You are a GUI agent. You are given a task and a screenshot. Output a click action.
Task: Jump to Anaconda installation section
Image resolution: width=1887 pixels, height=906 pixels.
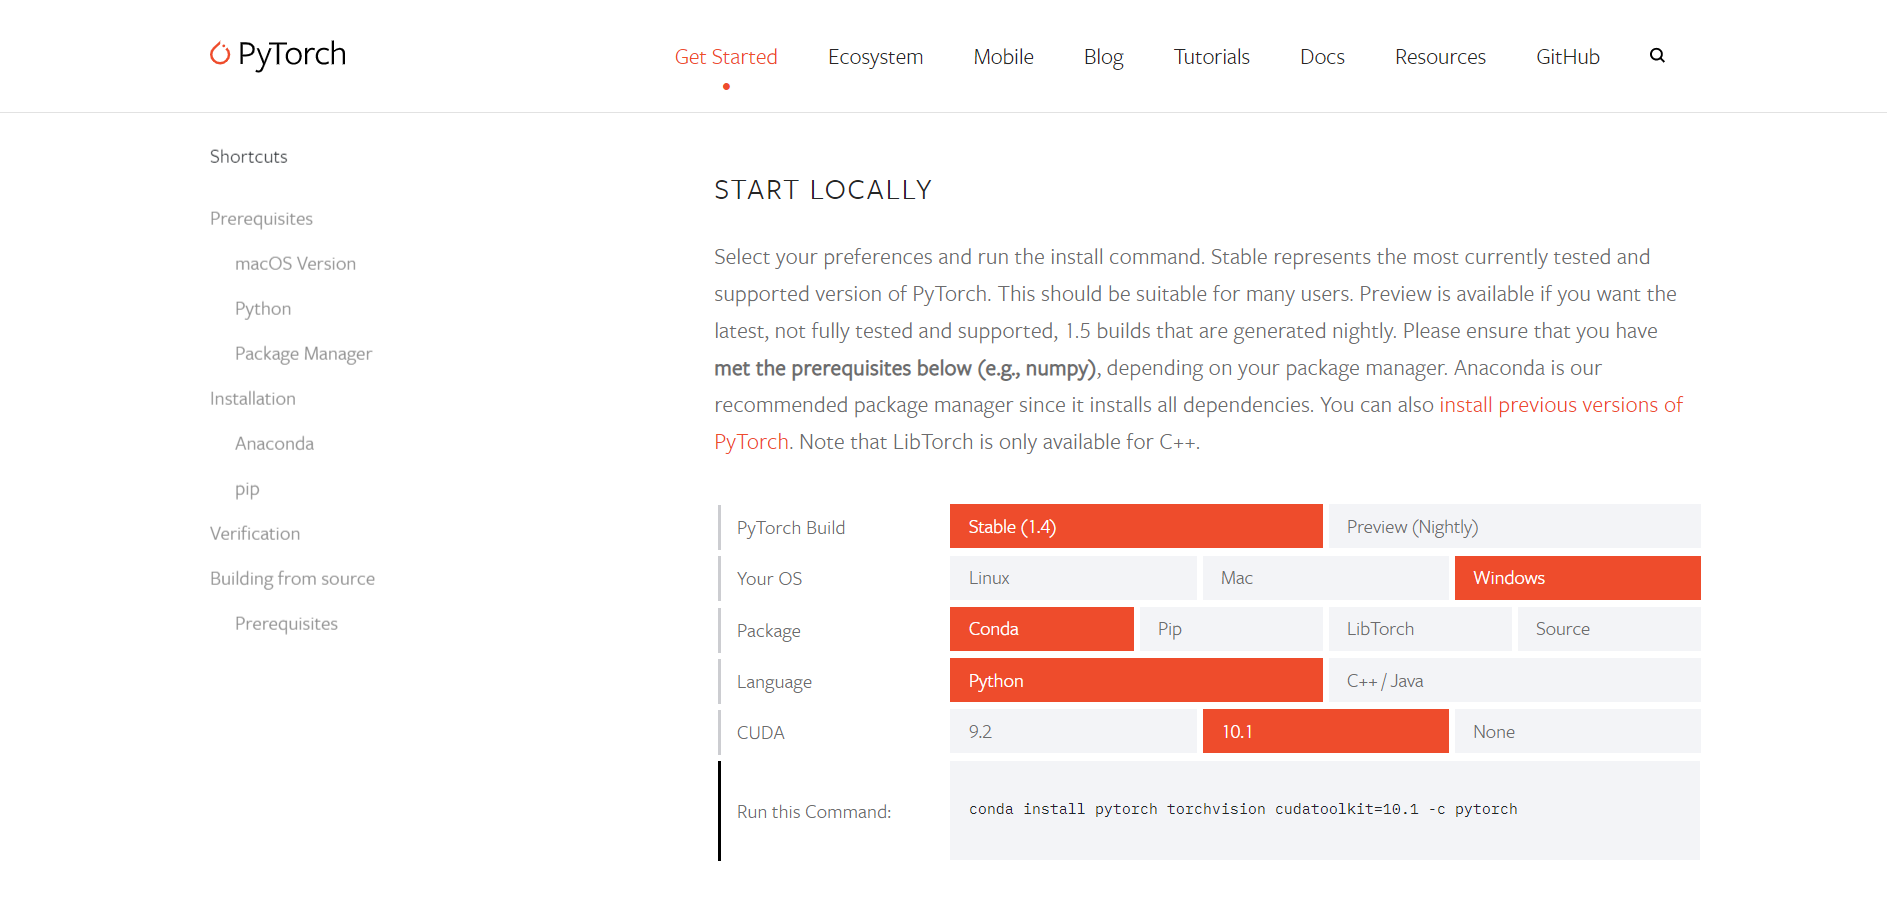pos(274,444)
